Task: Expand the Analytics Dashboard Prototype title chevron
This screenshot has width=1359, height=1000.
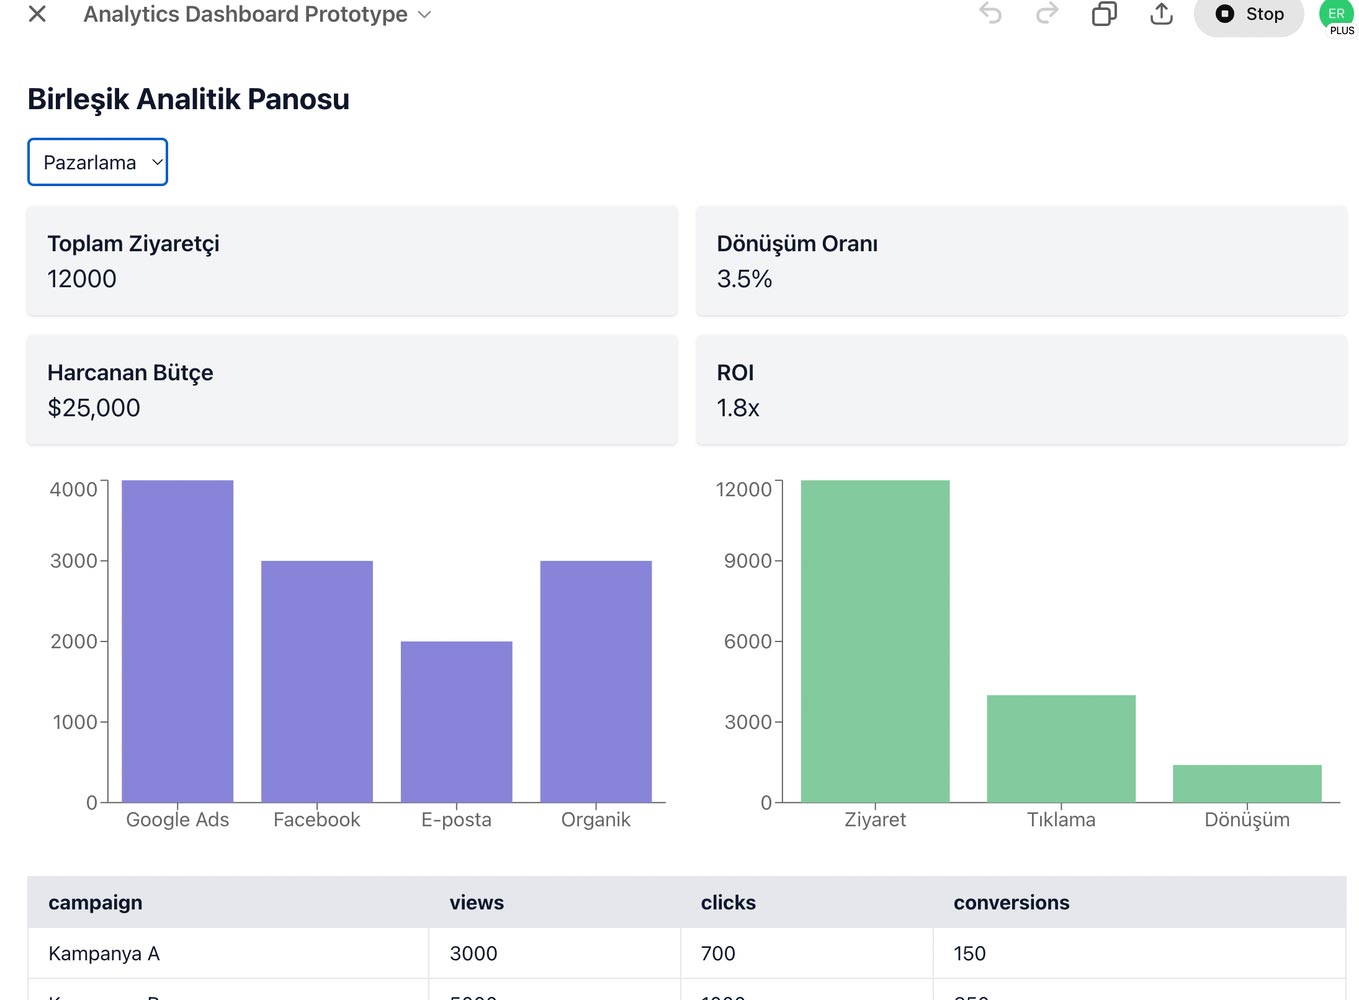Action: pyautogui.click(x=424, y=15)
